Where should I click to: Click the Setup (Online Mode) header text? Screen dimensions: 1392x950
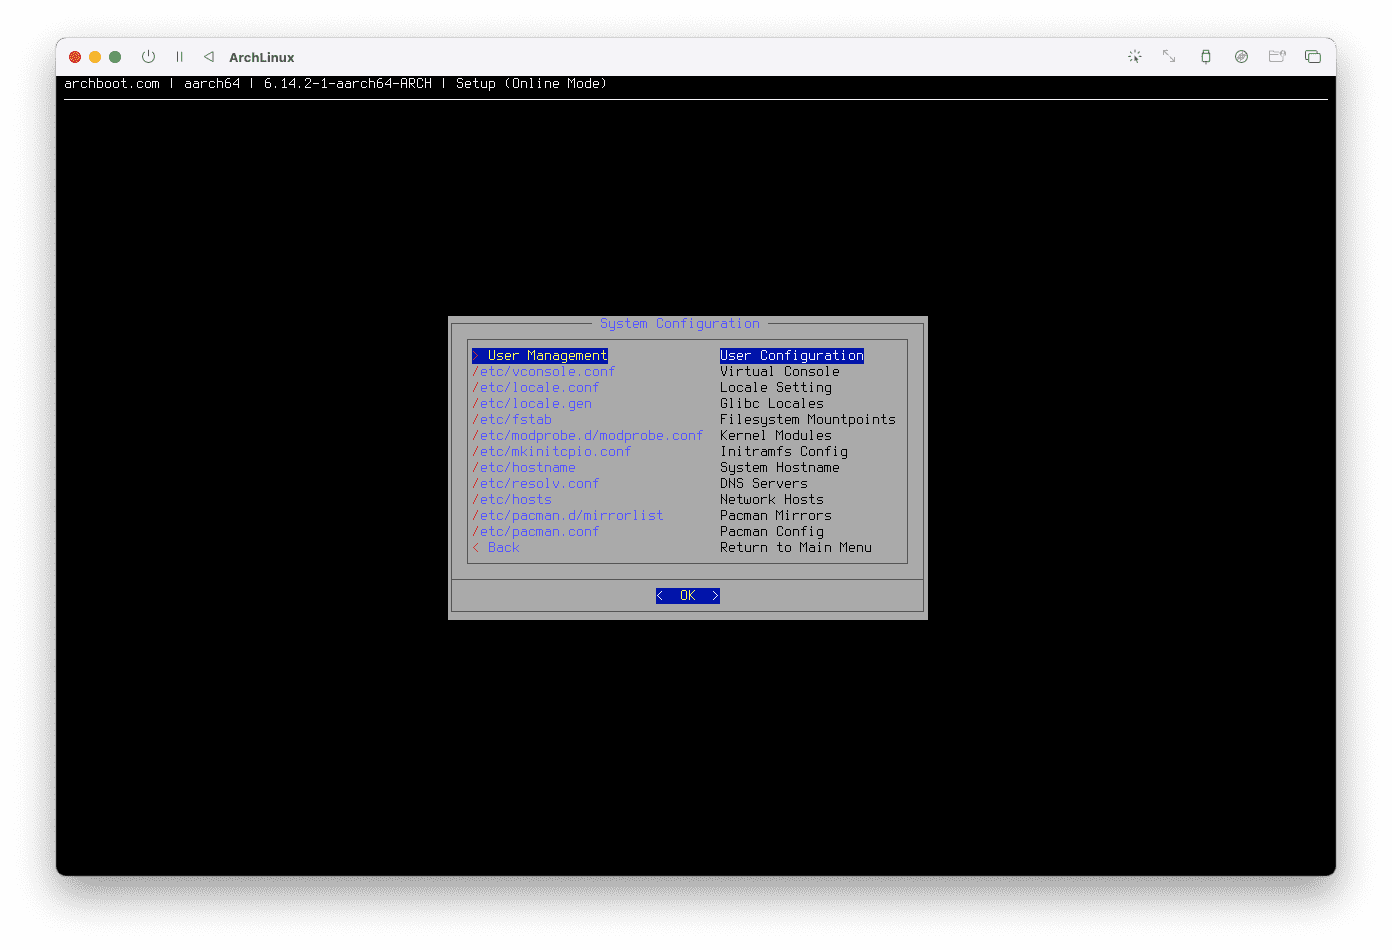point(532,84)
